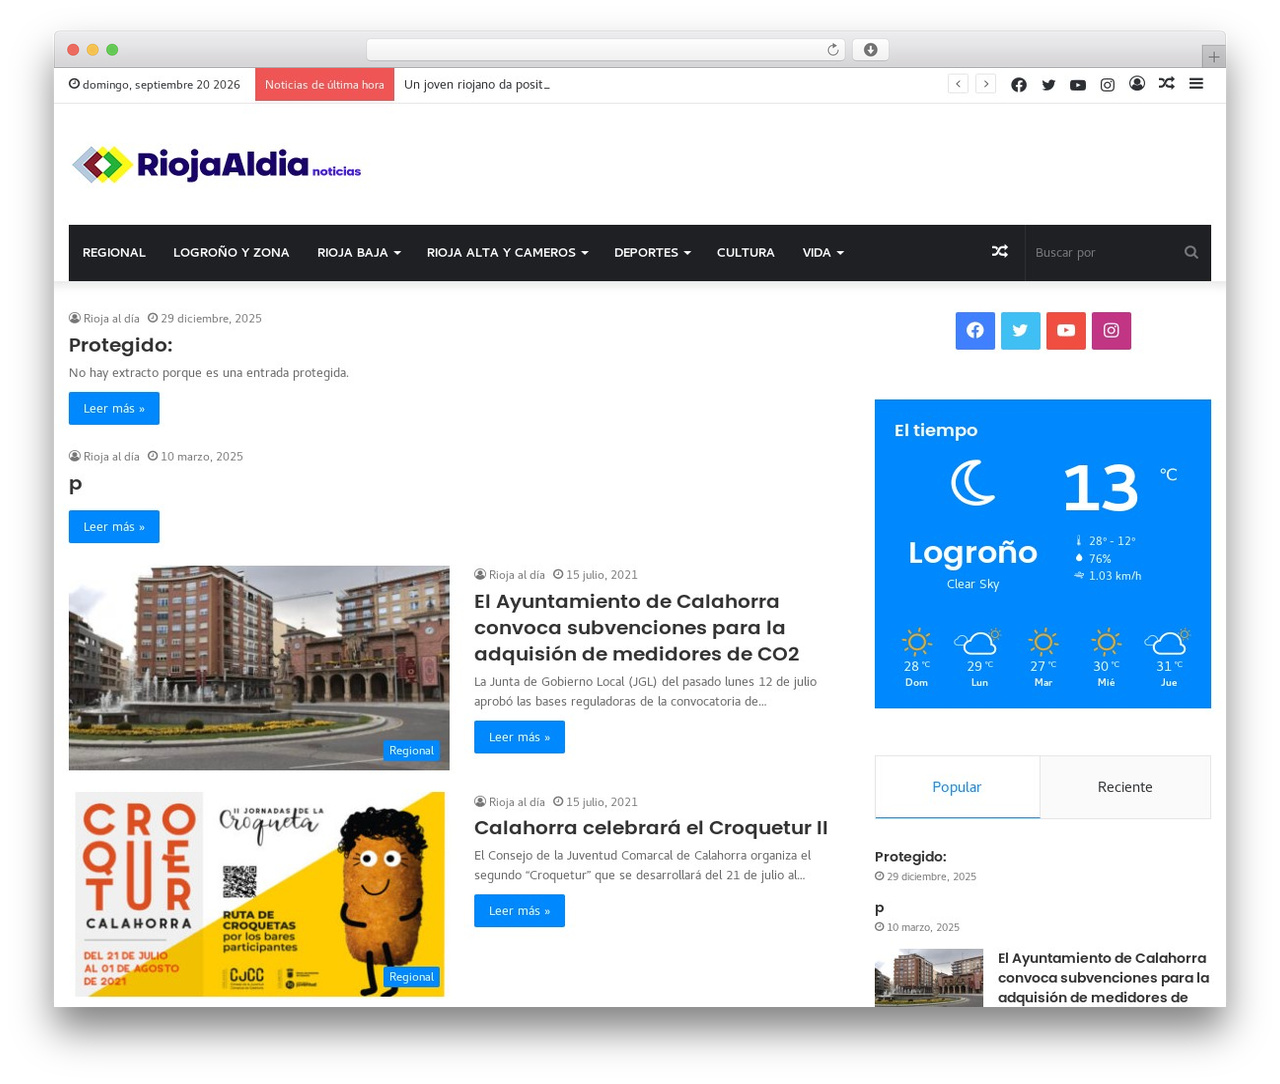Open the Croquetur Calahorra poster thumbnail
1280x1084 pixels.
[x=259, y=894]
